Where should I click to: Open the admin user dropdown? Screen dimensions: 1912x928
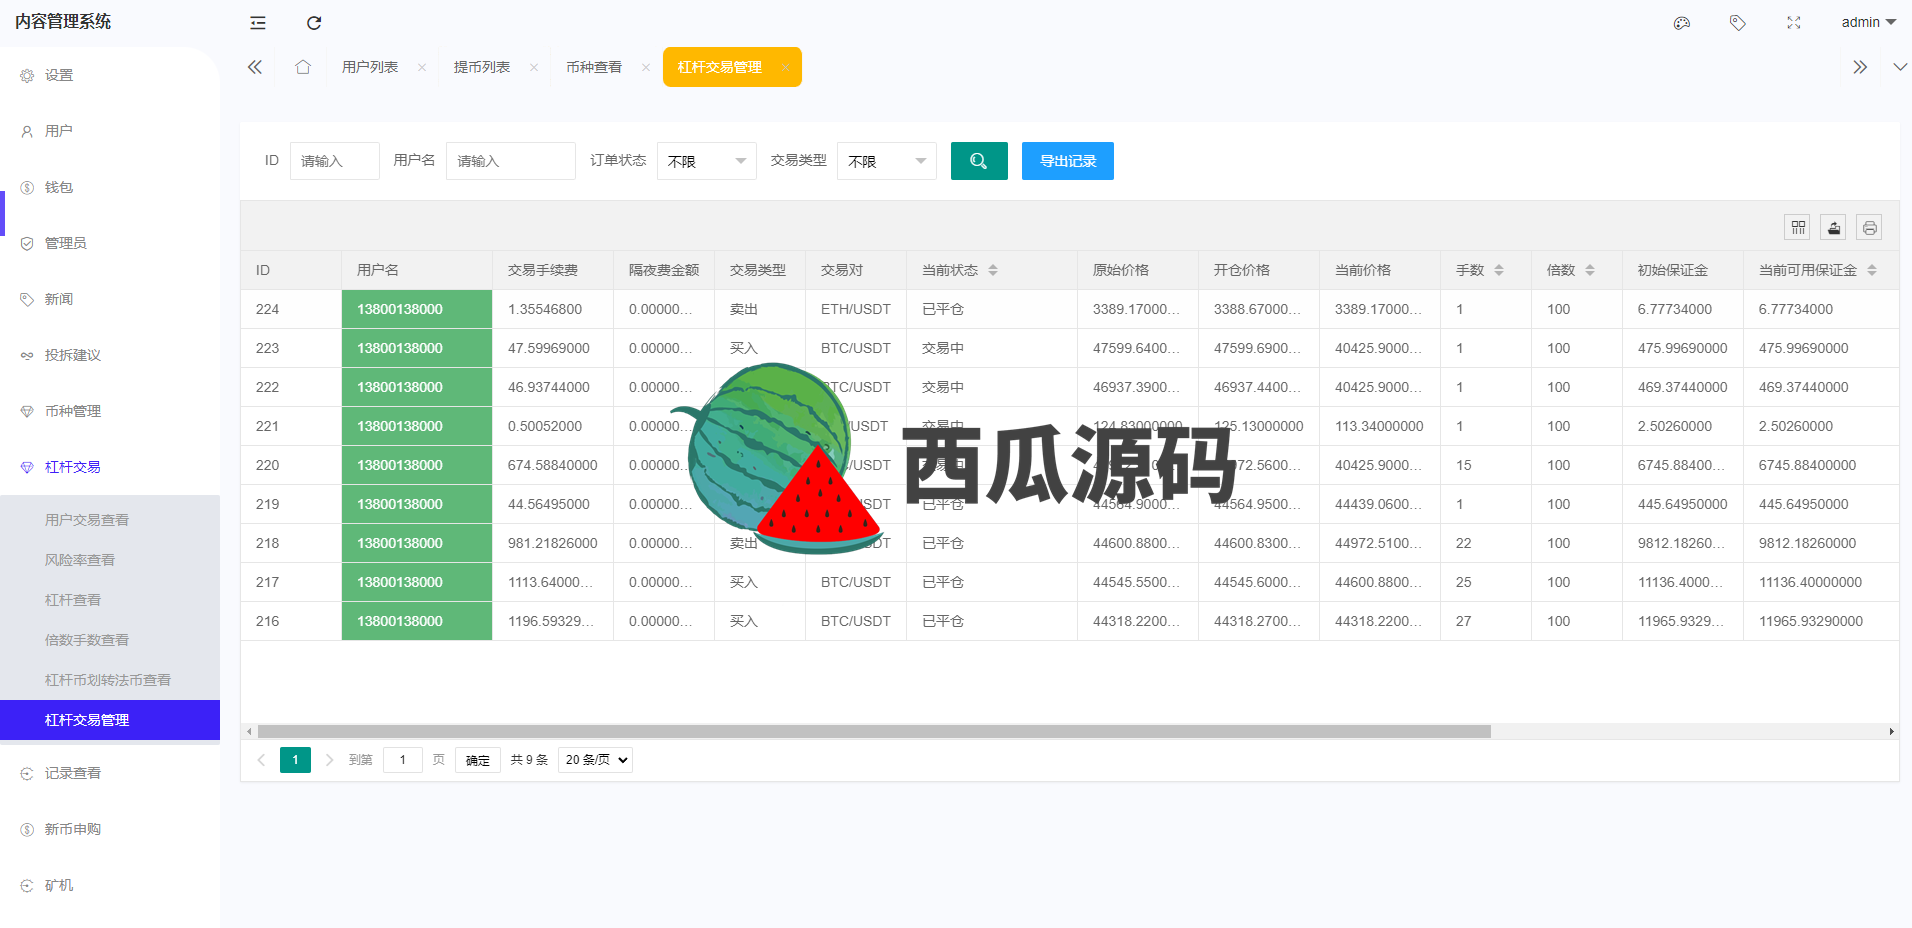point(1868,22)
